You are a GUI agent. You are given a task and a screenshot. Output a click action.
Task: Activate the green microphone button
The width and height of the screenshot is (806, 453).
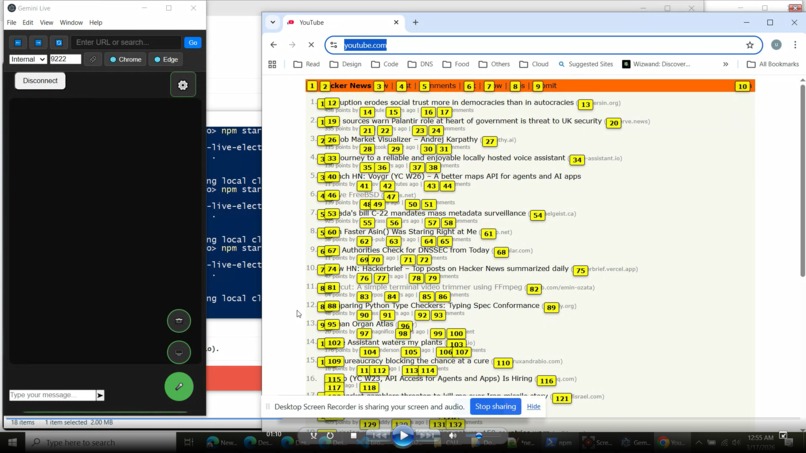tap(179, 386)
